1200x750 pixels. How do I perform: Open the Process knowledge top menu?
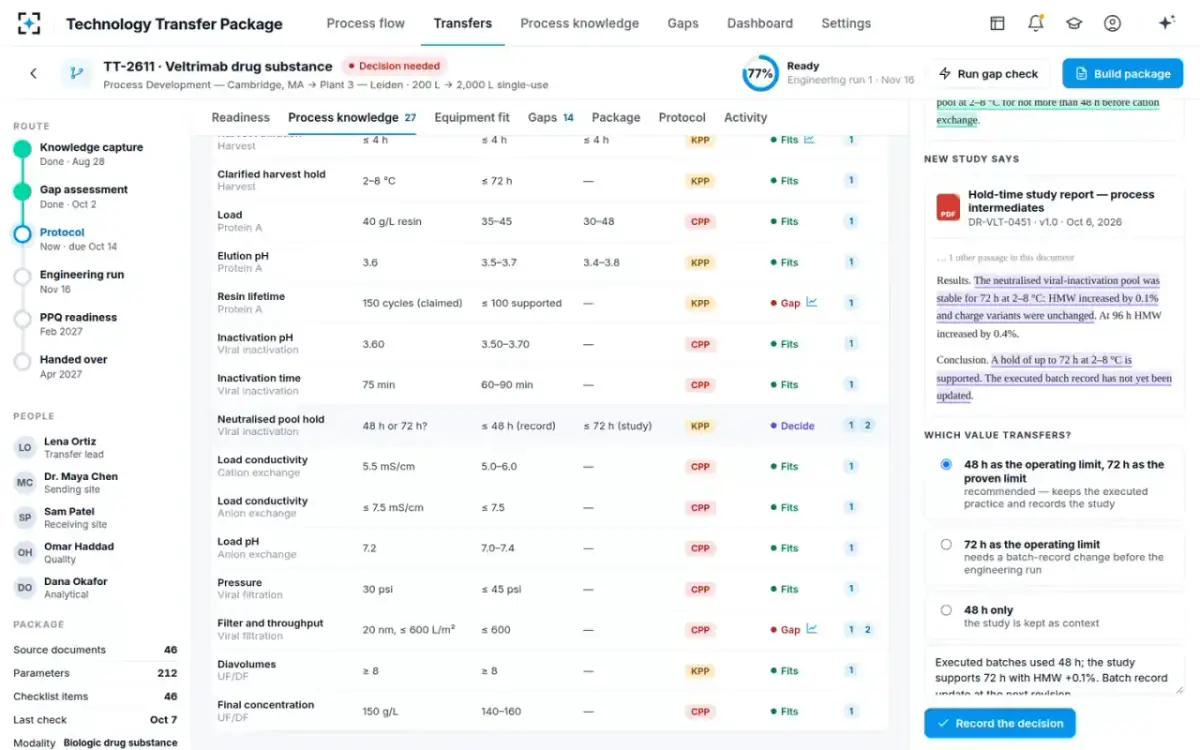coord(579,23)
